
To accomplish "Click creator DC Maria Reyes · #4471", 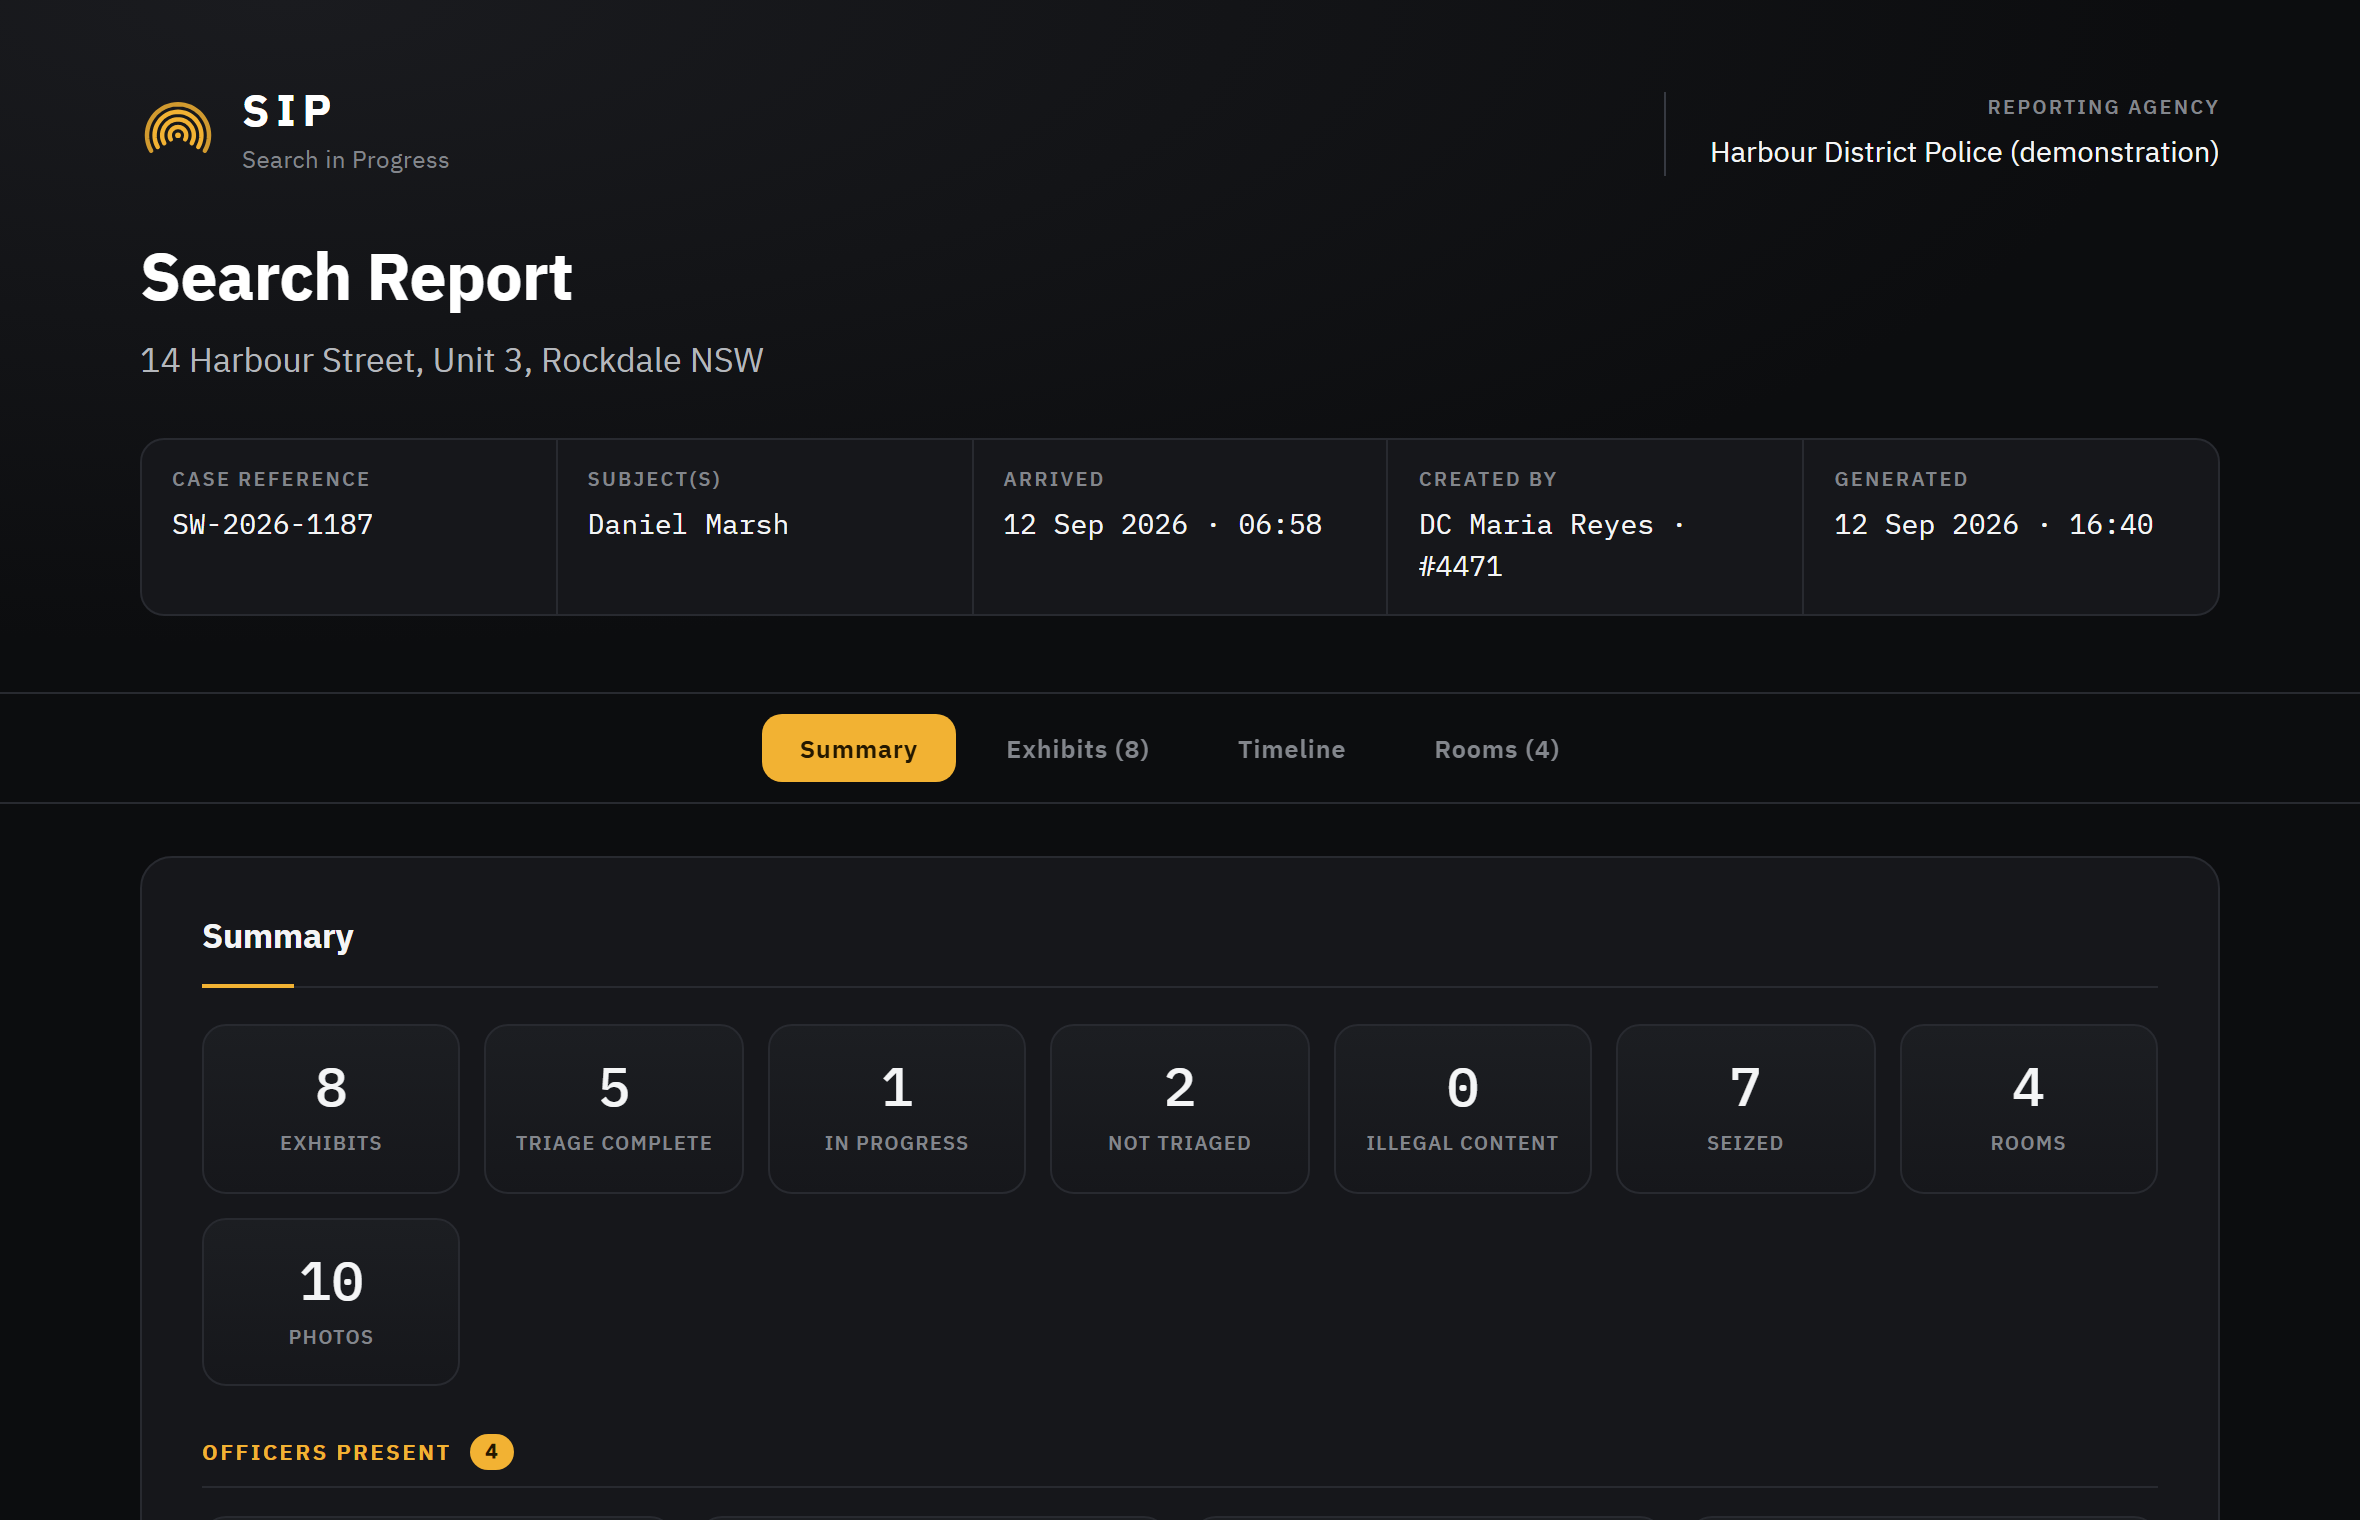I will (1551, 545).
